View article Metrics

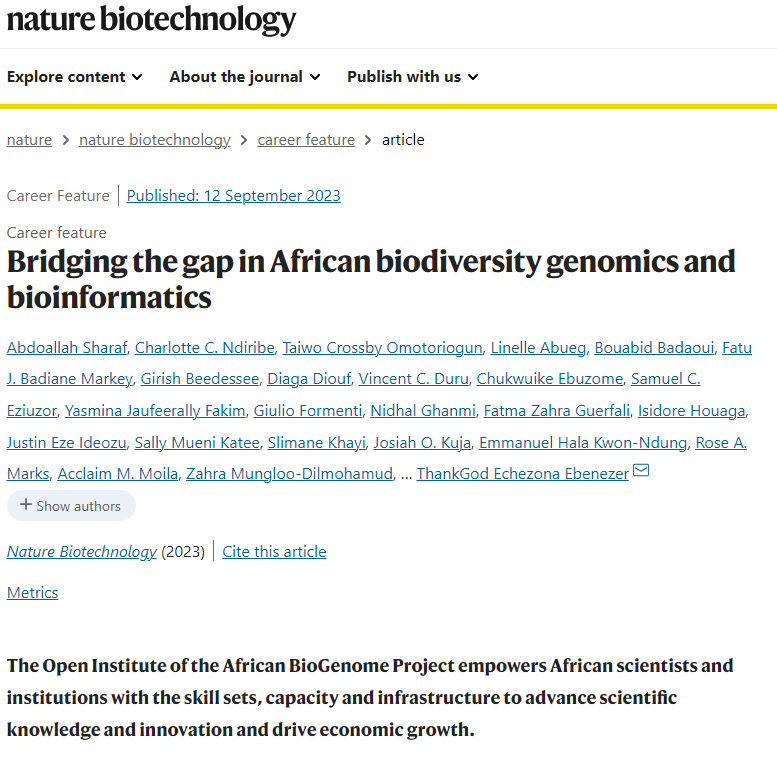coord(32,593)
